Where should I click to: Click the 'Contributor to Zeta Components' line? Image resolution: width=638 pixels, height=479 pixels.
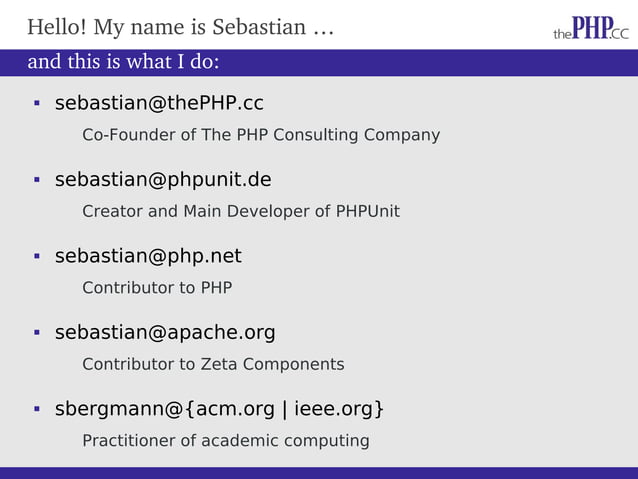(x=213, y=364)
